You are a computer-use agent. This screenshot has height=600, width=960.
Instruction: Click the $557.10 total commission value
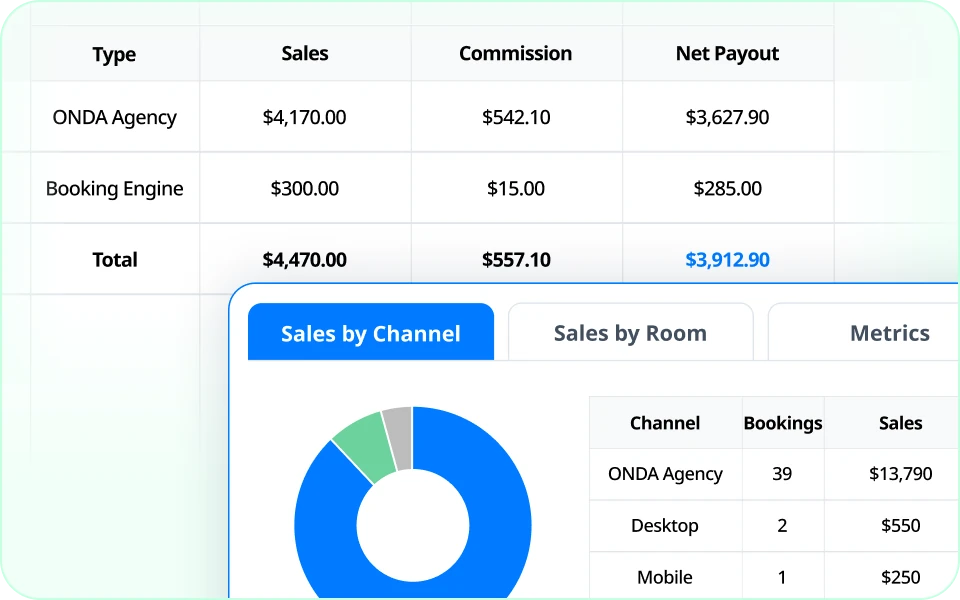(x=516, y=260)
